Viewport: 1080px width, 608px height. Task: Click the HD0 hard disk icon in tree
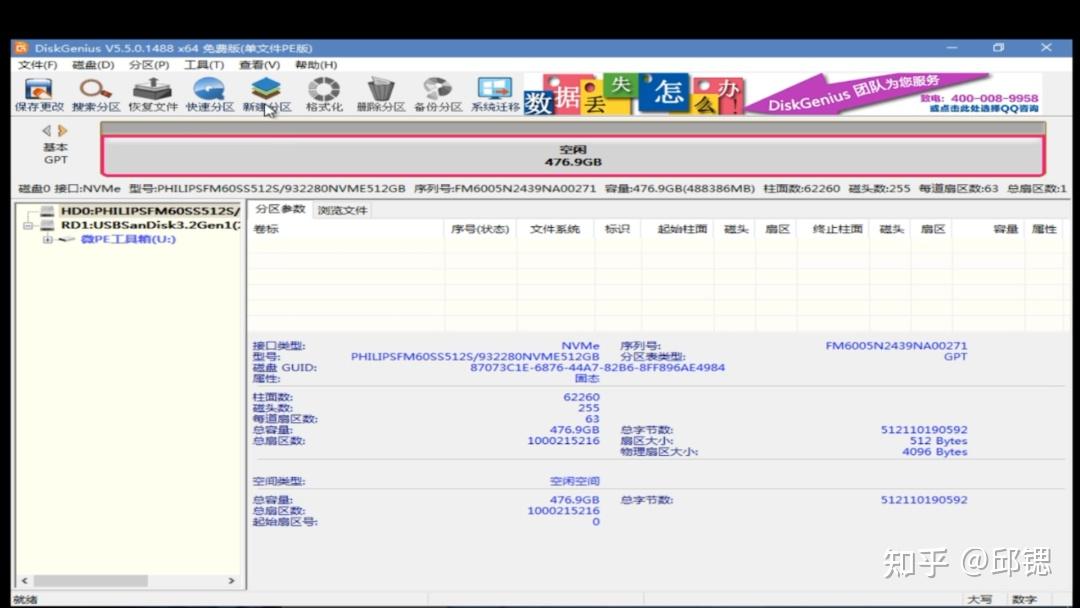point(47,211)
